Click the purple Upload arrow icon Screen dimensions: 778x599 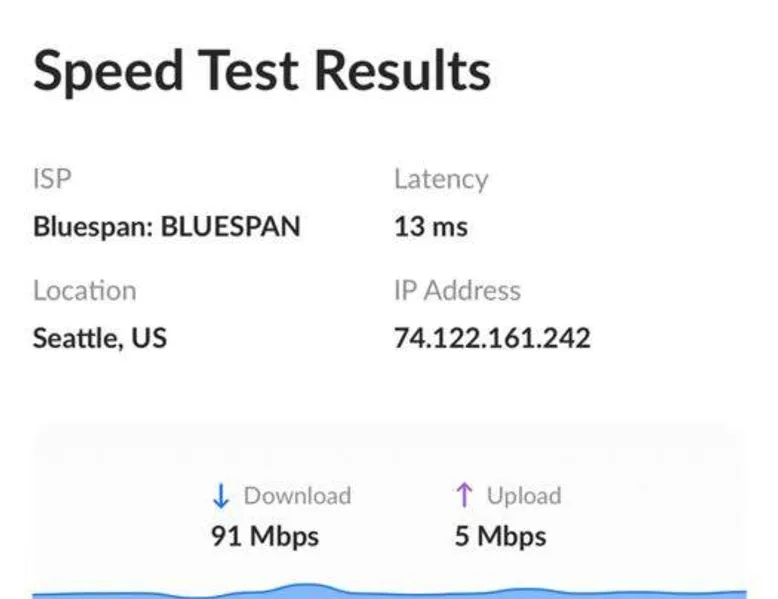click(464, 495)
